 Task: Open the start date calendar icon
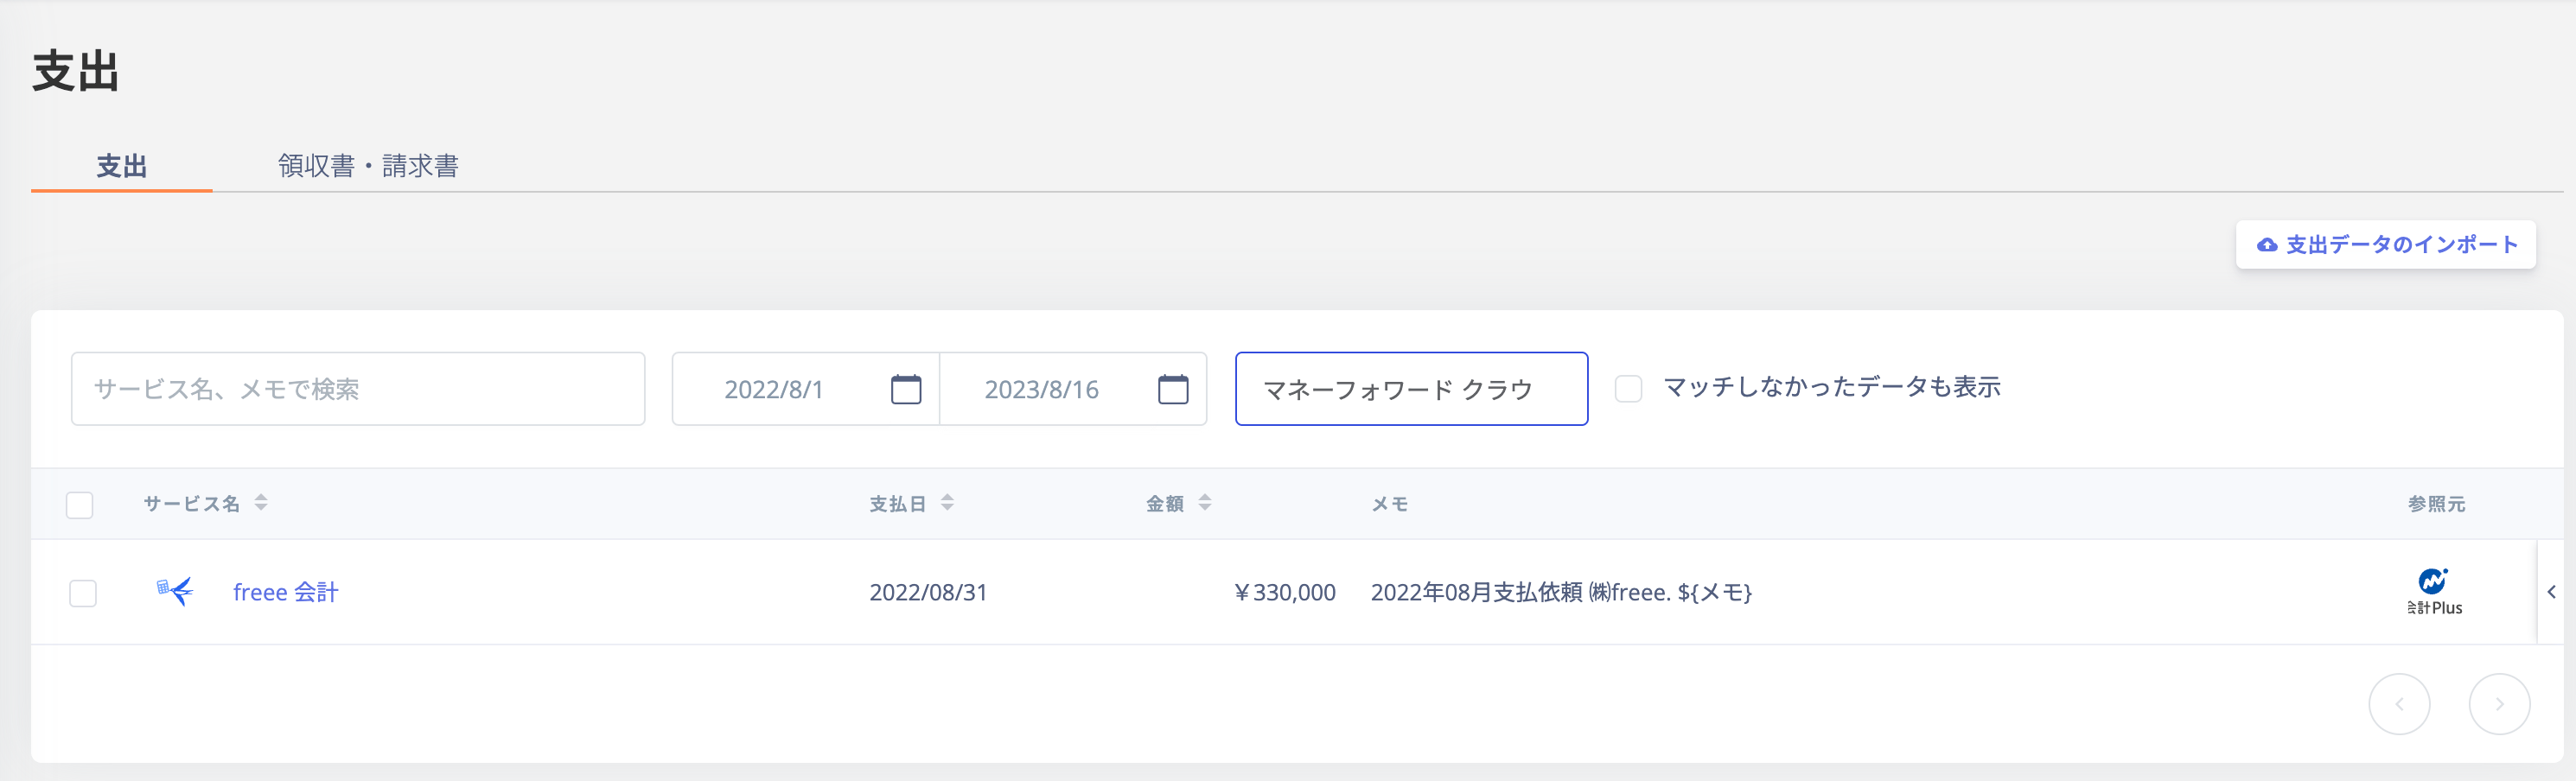[x=906, y=389]
